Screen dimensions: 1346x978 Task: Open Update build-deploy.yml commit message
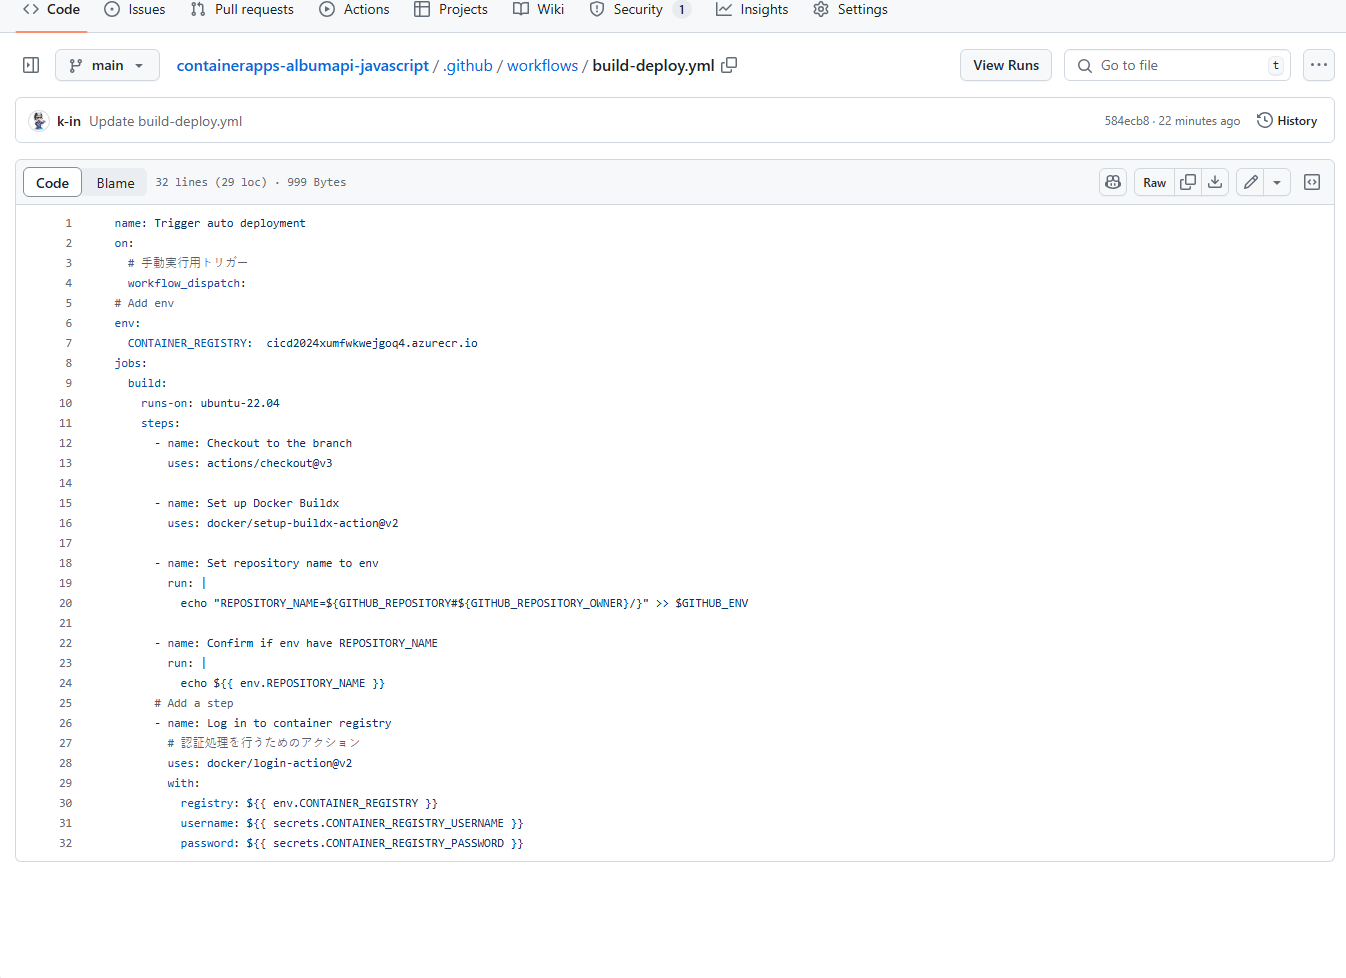coord(166,121)
